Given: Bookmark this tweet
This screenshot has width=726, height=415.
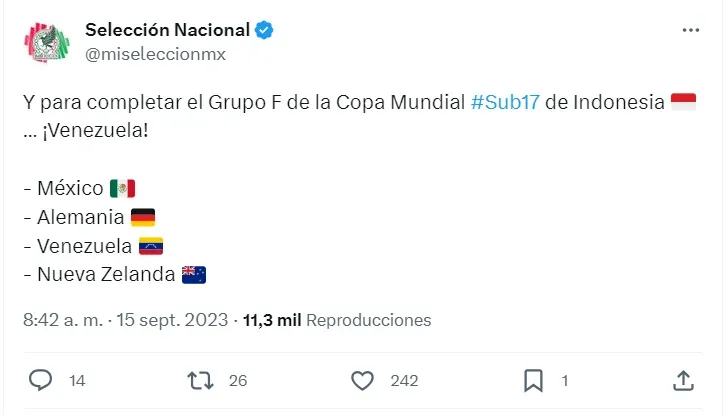Looking at the screenshot, I should (x=533, y=381).
